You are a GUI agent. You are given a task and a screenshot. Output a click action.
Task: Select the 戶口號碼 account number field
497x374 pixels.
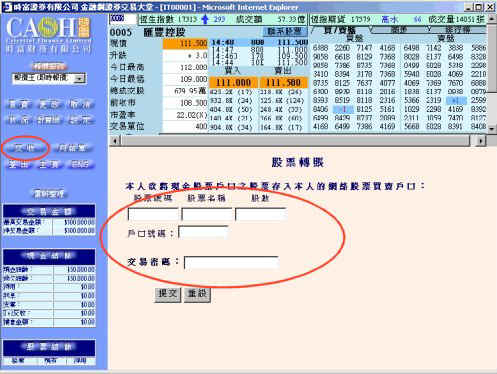[203, 232]
